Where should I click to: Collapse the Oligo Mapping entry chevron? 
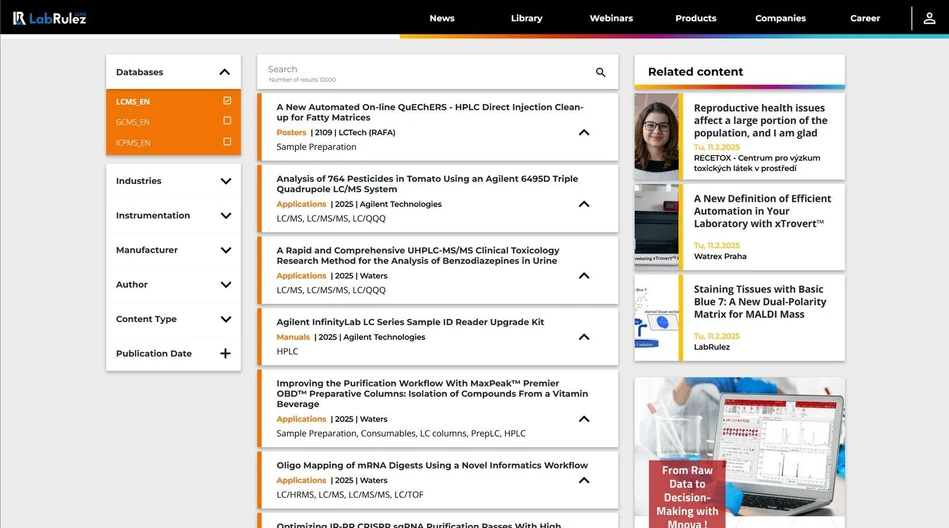click(x=584, y=480)
